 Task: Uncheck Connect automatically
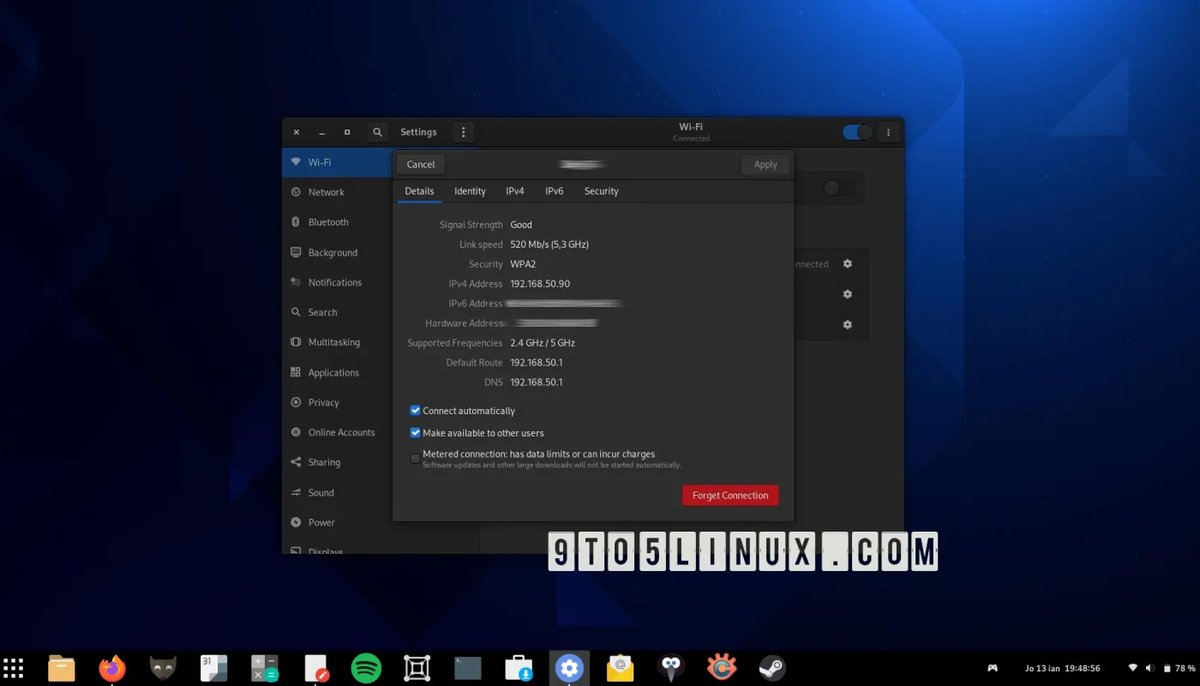pyautogui.click(x=415, y=410)
